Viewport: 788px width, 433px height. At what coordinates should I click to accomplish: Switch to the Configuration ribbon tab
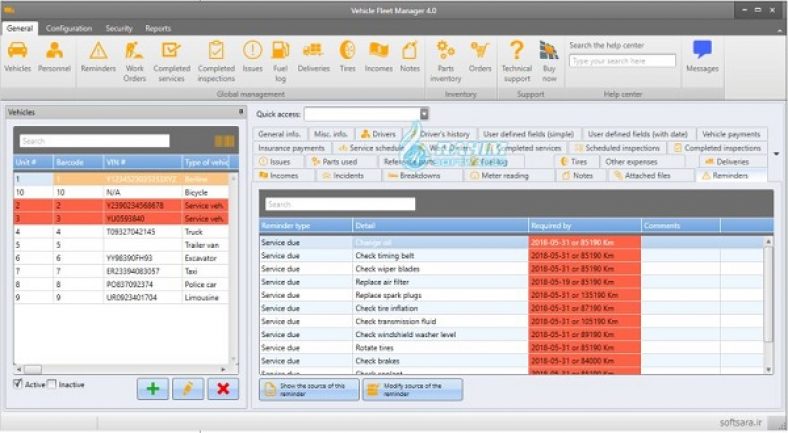click(x=69, y=28)
